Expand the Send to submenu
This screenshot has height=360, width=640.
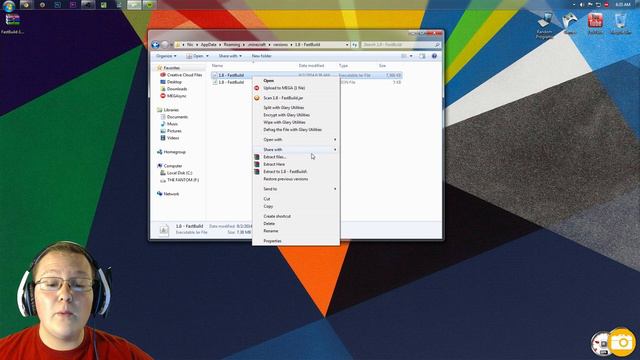296,189
